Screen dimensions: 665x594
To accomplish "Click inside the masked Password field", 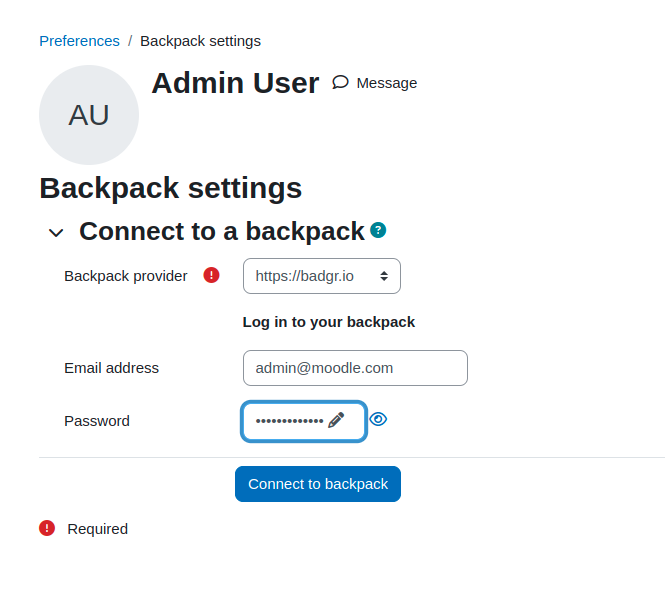I will click(304, 421).
